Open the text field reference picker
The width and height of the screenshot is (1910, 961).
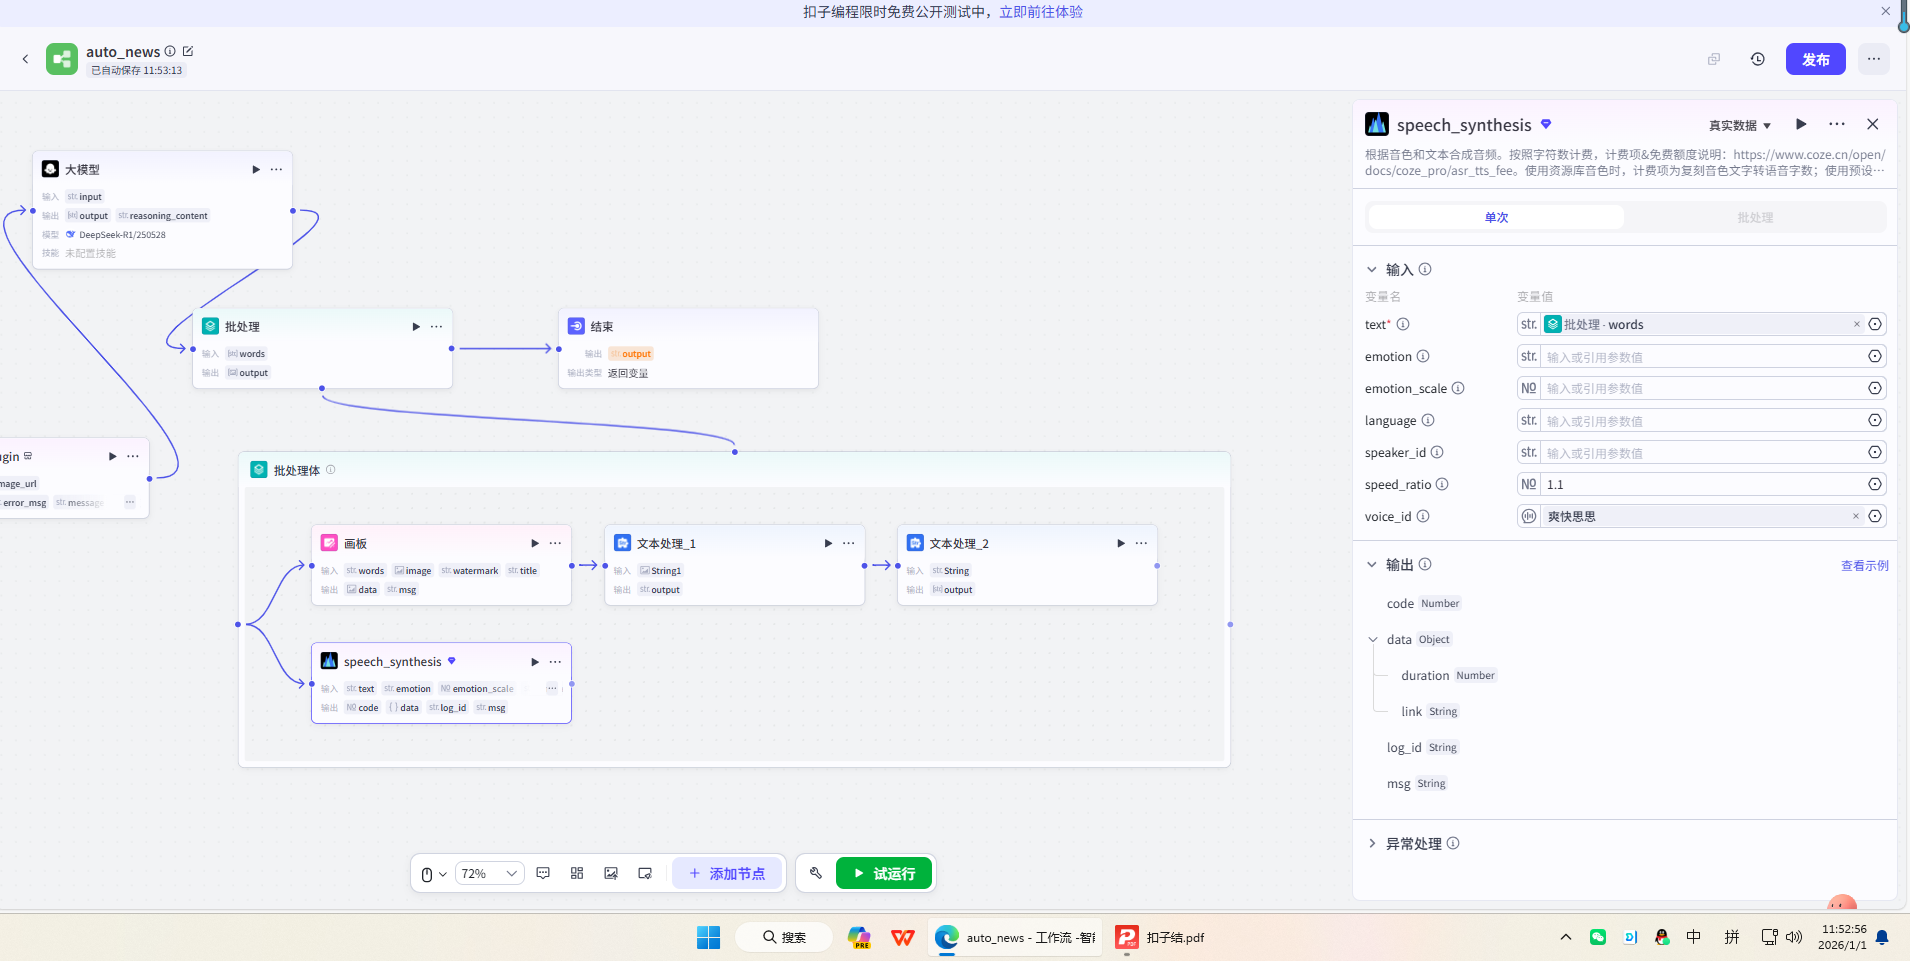click(x=1875, y=324)
